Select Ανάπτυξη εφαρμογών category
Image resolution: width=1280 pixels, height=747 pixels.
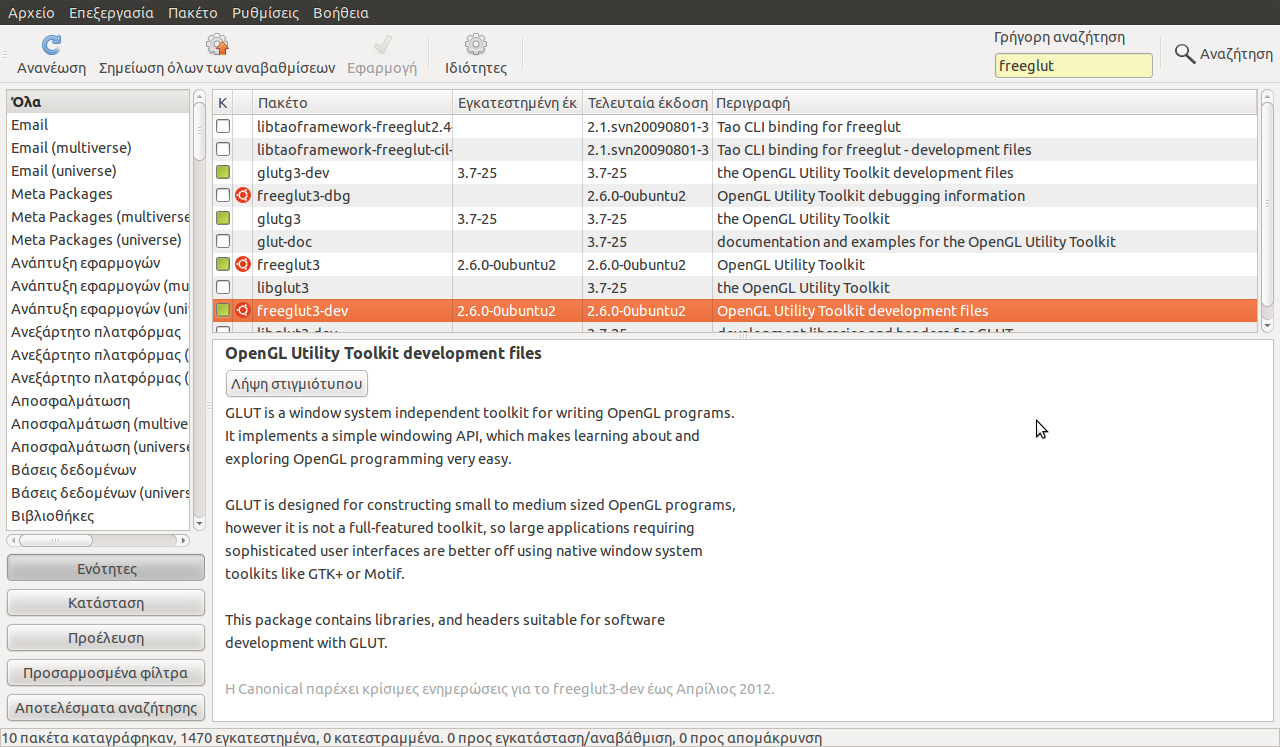[x=98, y=263]
